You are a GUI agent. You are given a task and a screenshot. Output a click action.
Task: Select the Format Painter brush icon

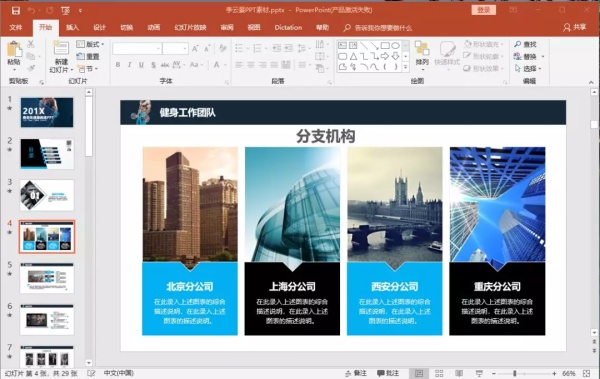tap(31, 69)
